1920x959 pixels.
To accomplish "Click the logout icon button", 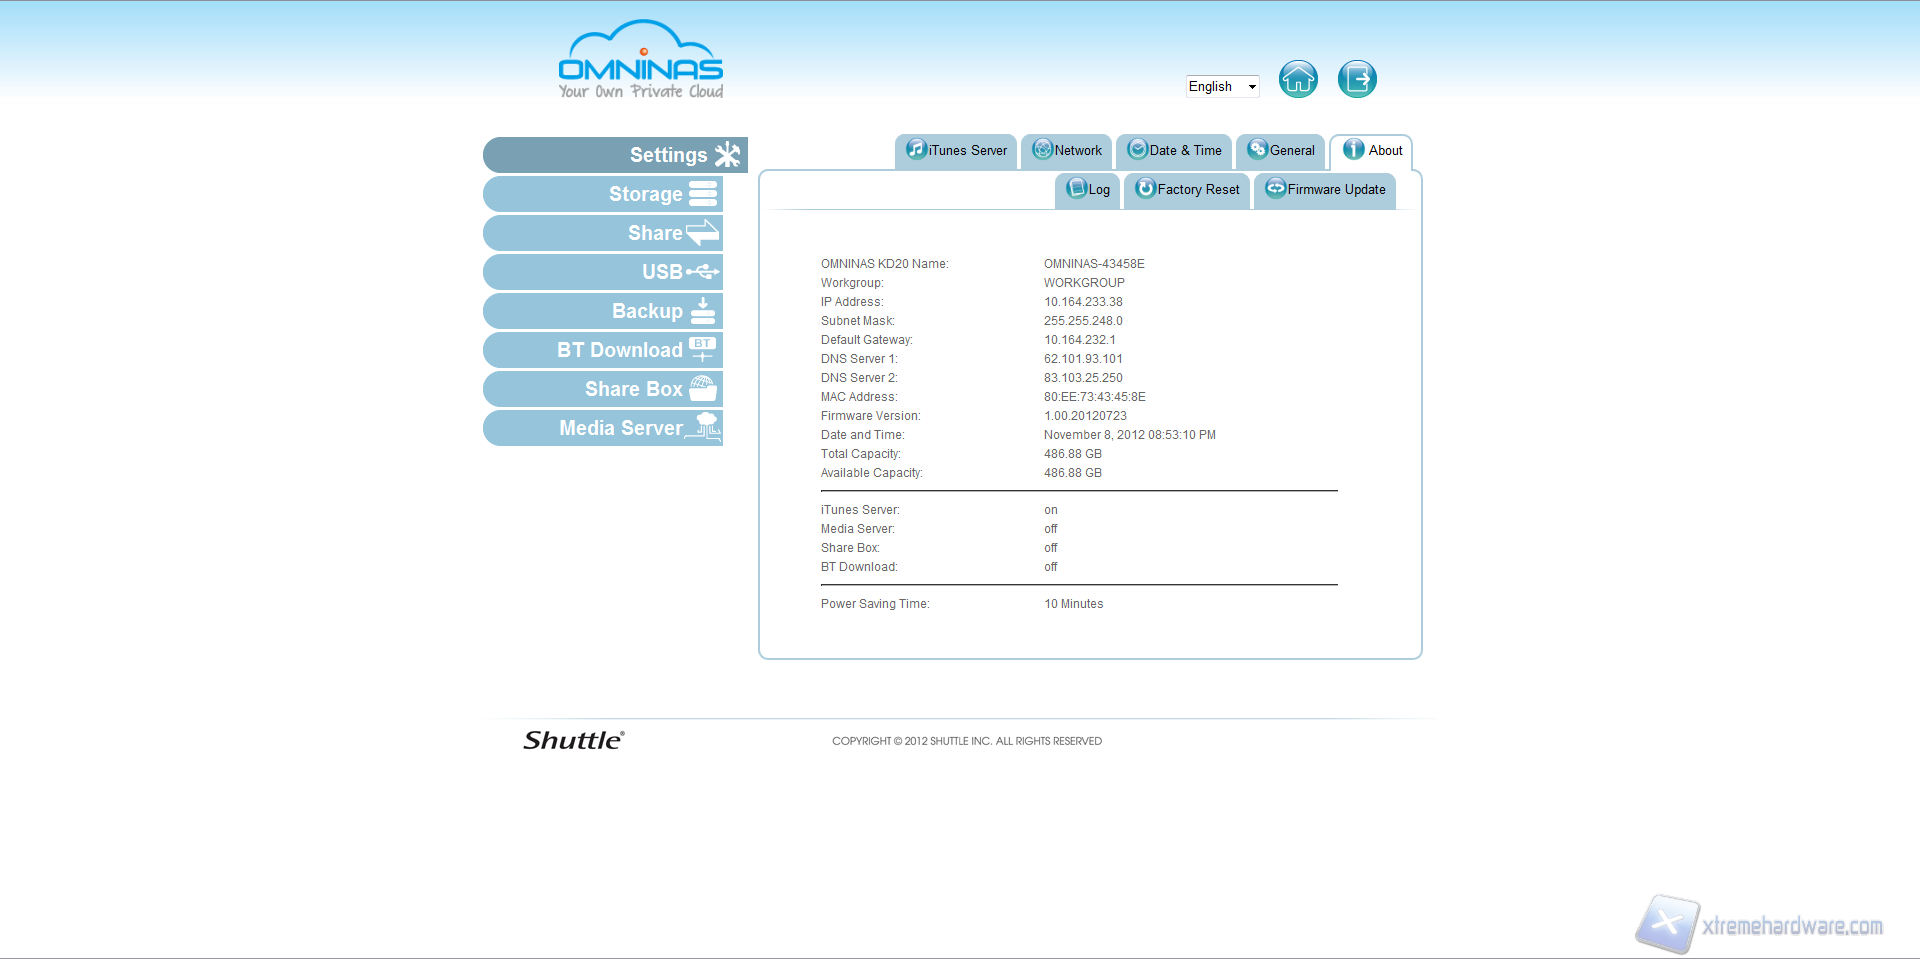I will pos(1357,79).
